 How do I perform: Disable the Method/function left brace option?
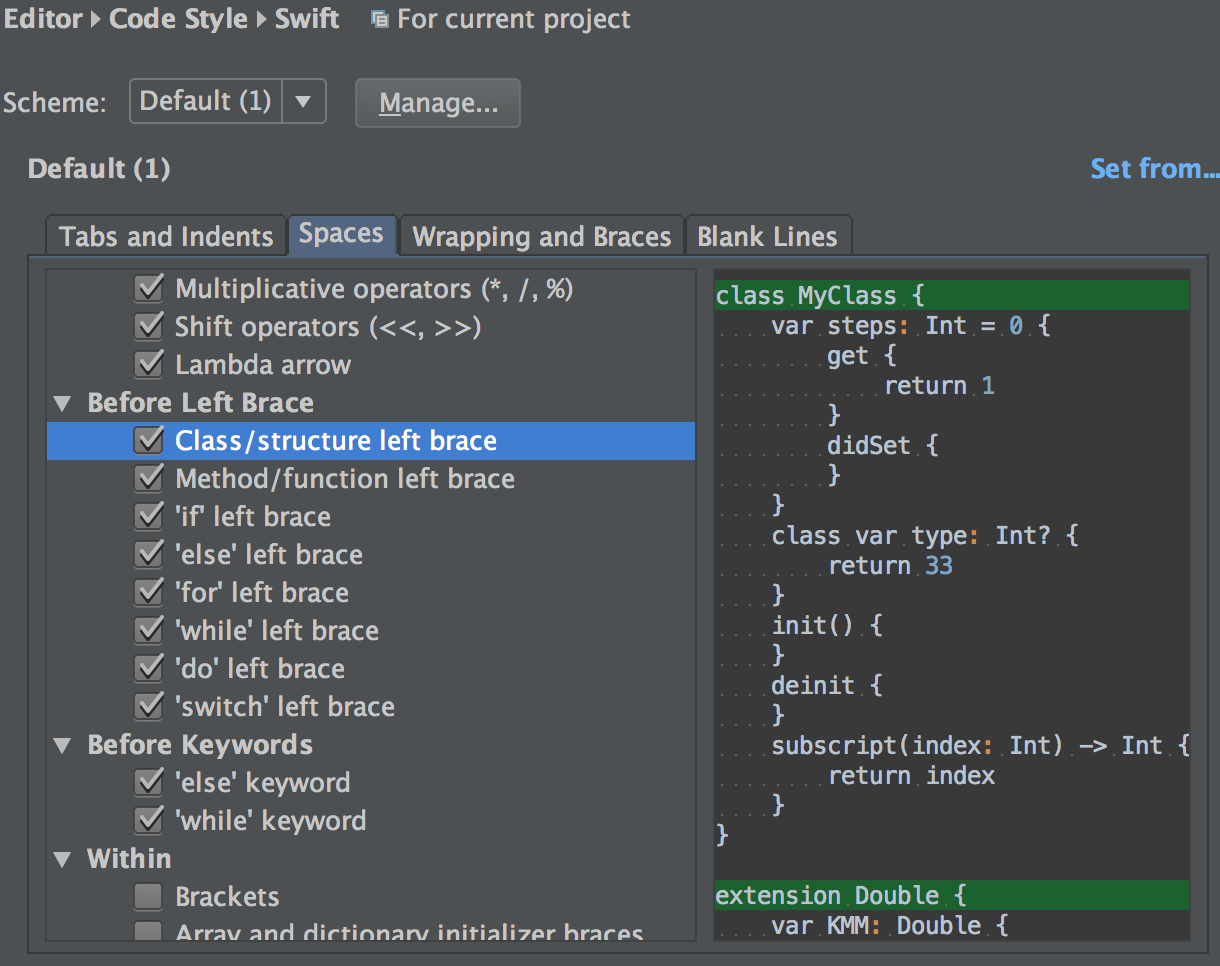(x=148, y=478)
